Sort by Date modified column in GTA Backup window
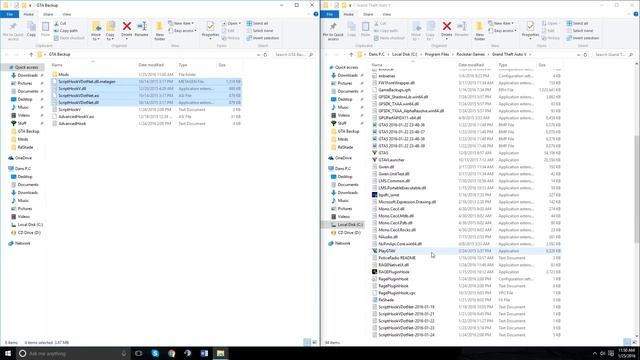 [x=151, y=65]
